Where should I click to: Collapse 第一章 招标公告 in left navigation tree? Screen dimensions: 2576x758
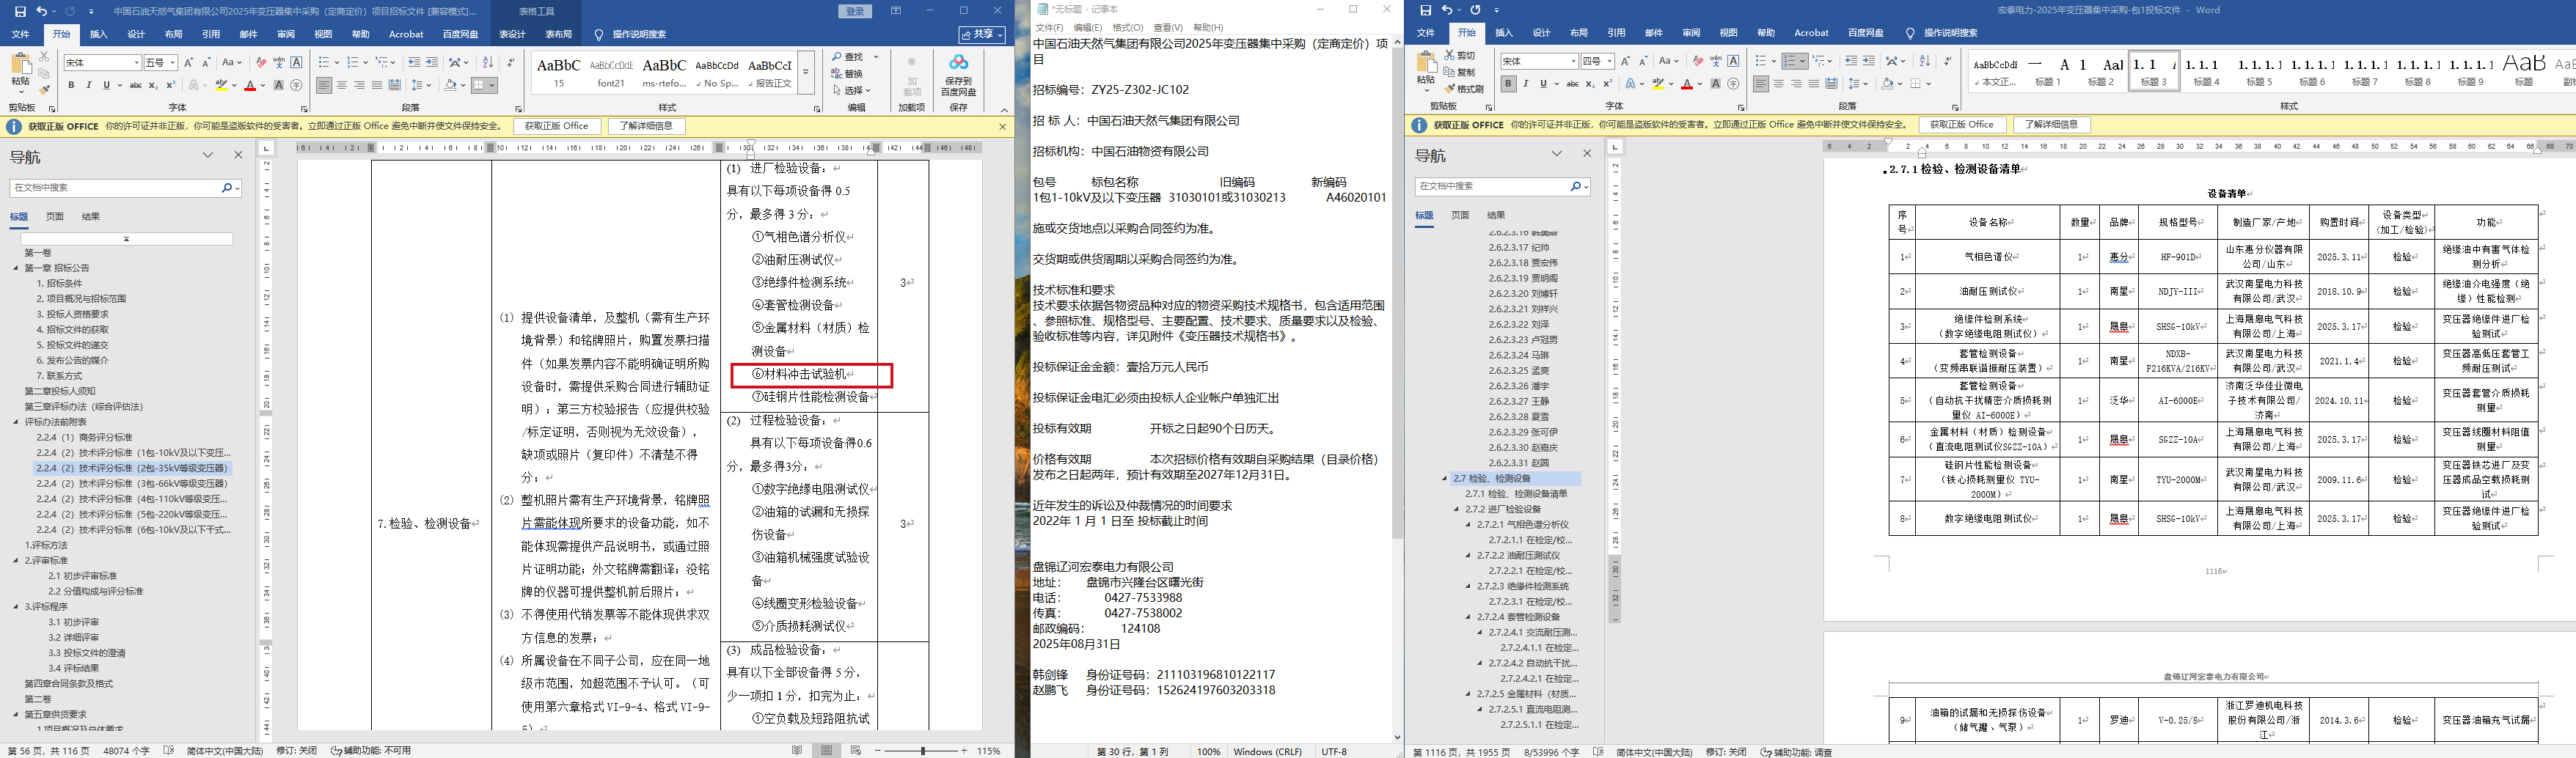tap(16, 268)
